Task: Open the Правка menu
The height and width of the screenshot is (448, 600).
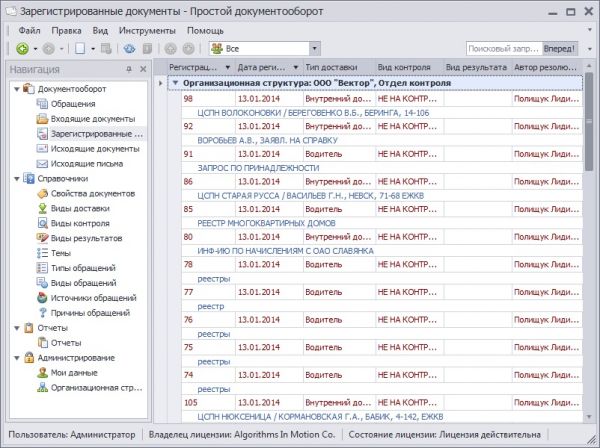Action: tap(66, 30)
